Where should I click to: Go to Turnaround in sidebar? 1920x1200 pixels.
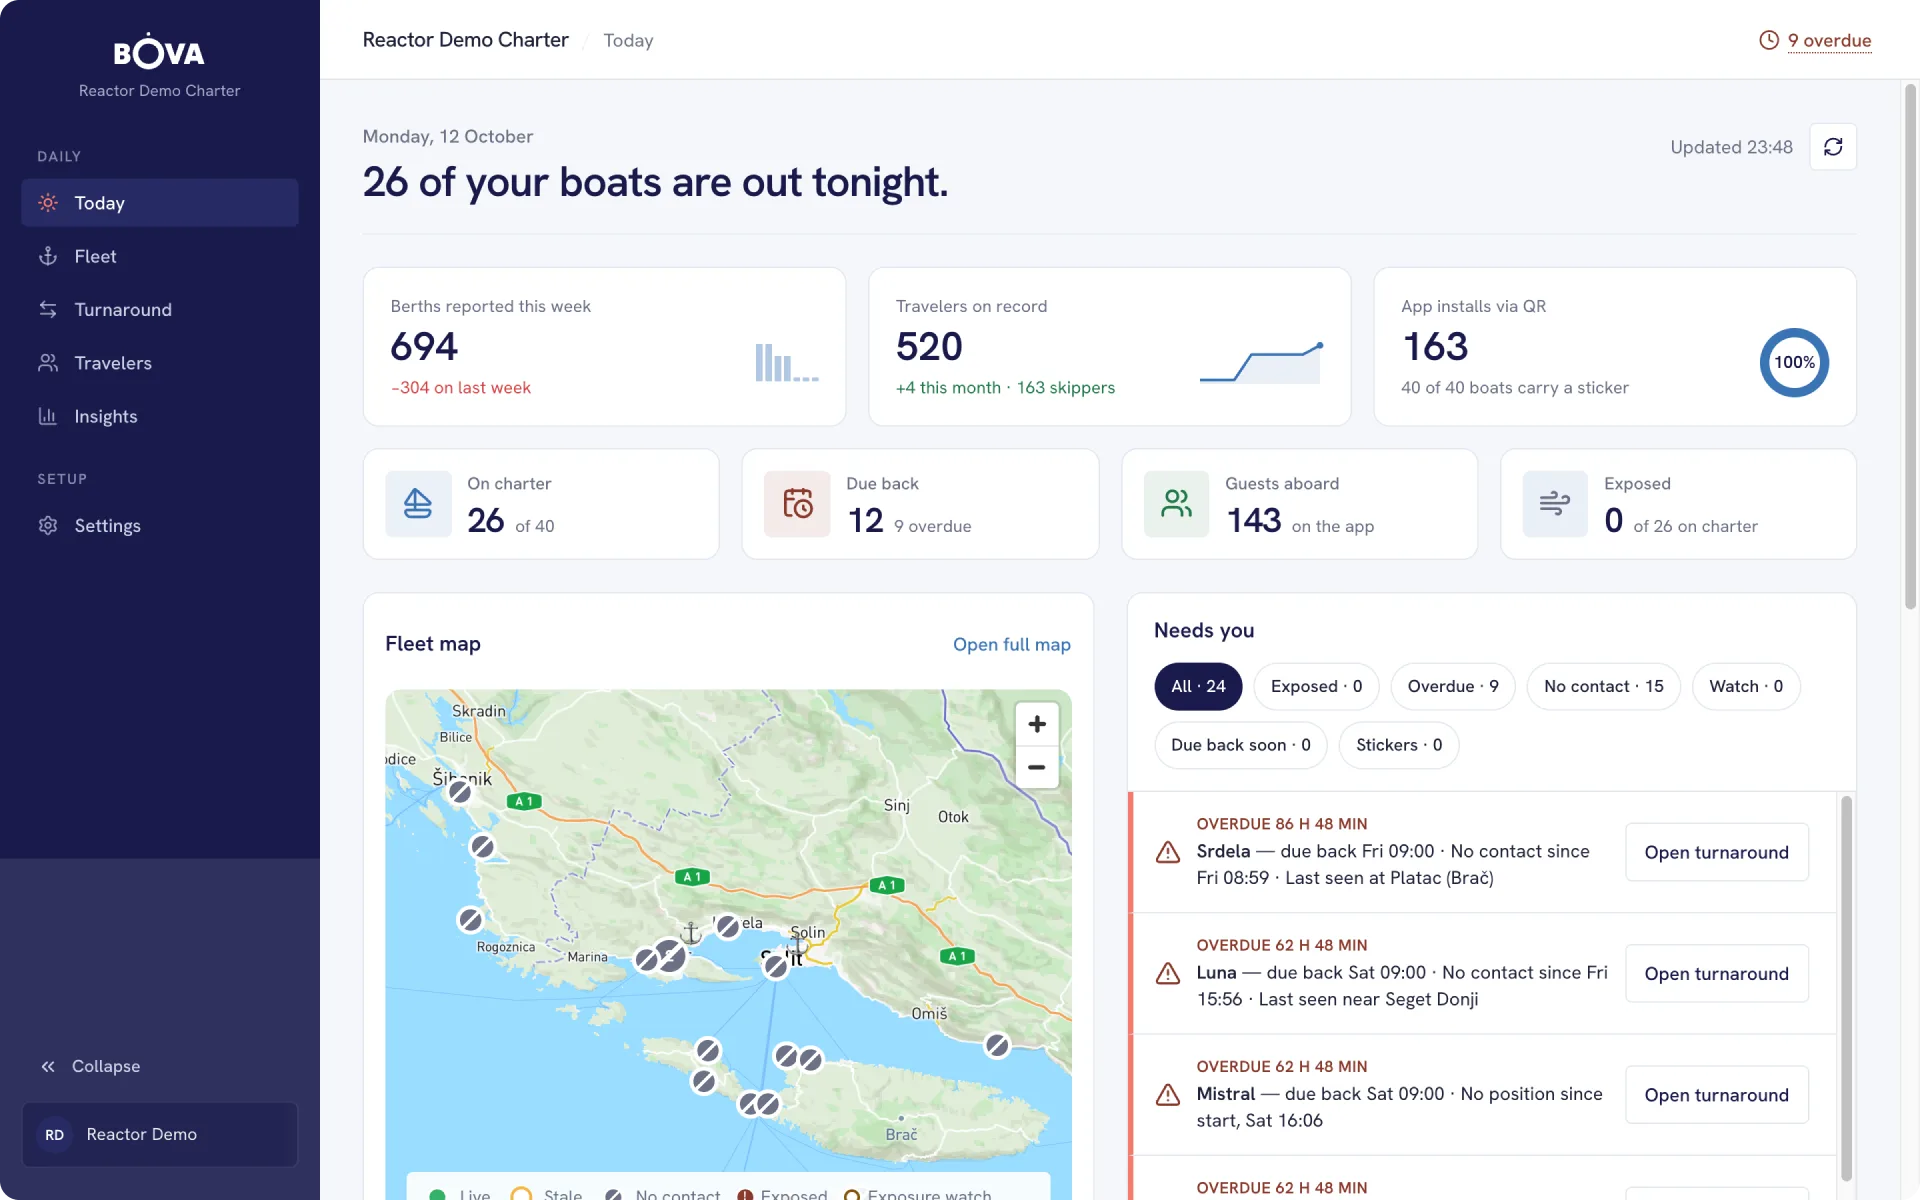160,309
